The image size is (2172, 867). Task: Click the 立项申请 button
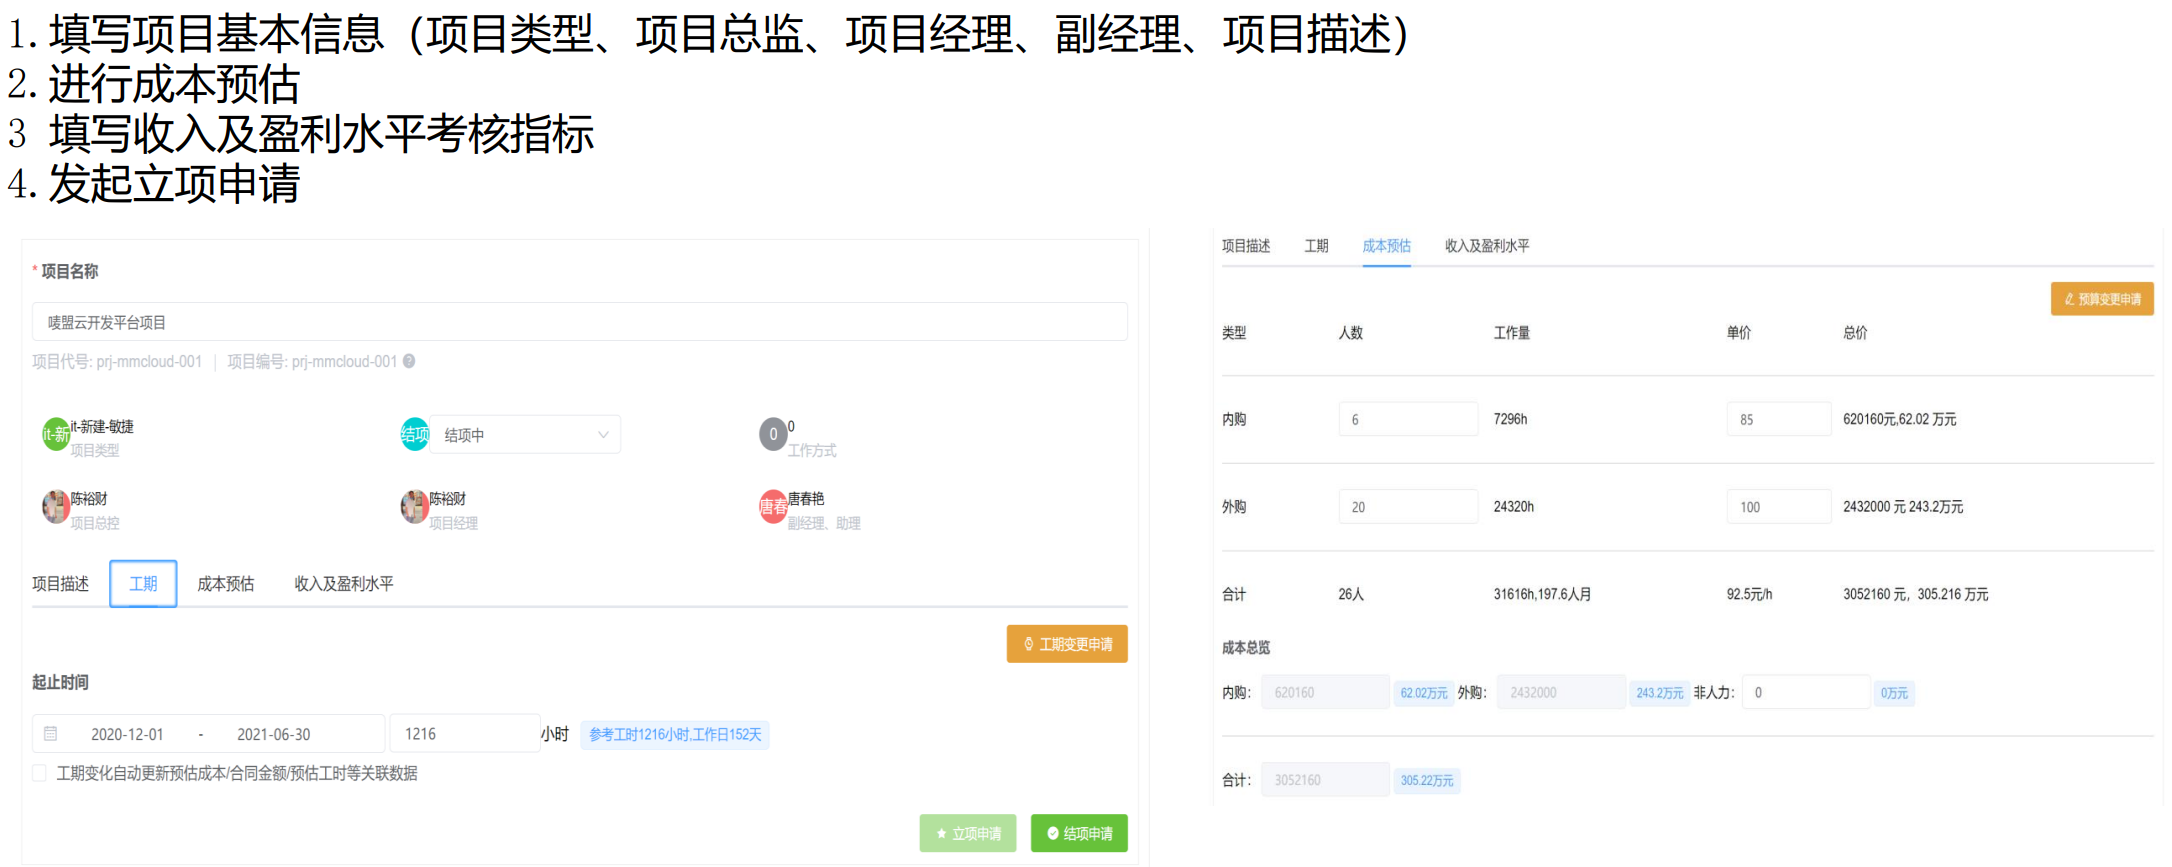pos(967,833)
